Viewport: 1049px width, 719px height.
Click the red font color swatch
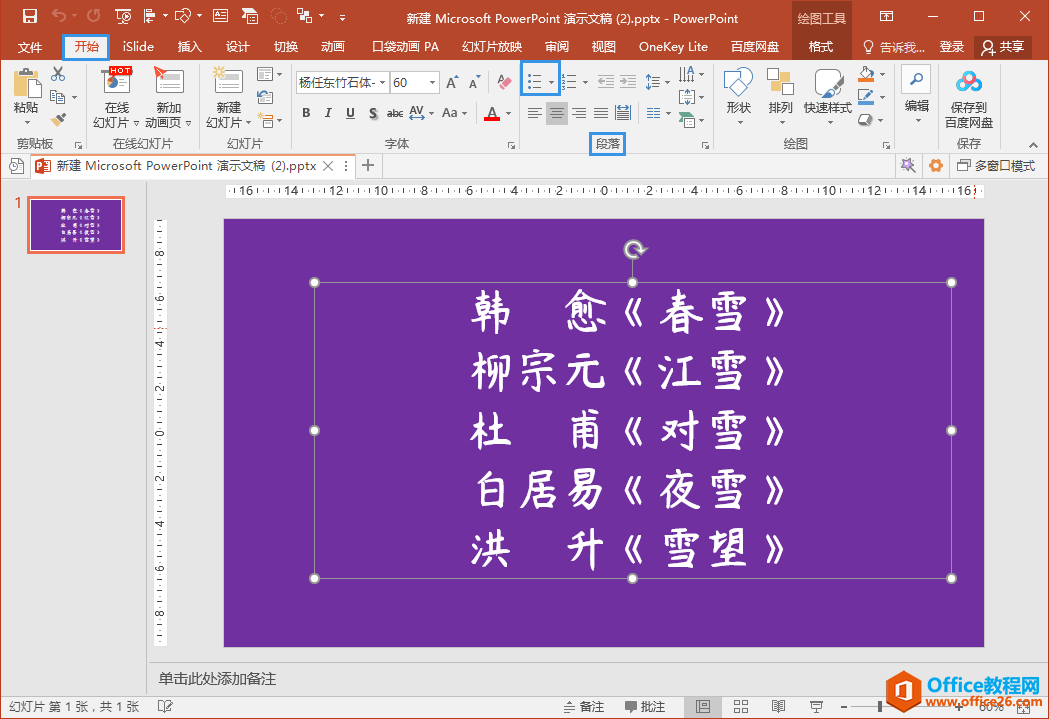(x=492, y=114)
